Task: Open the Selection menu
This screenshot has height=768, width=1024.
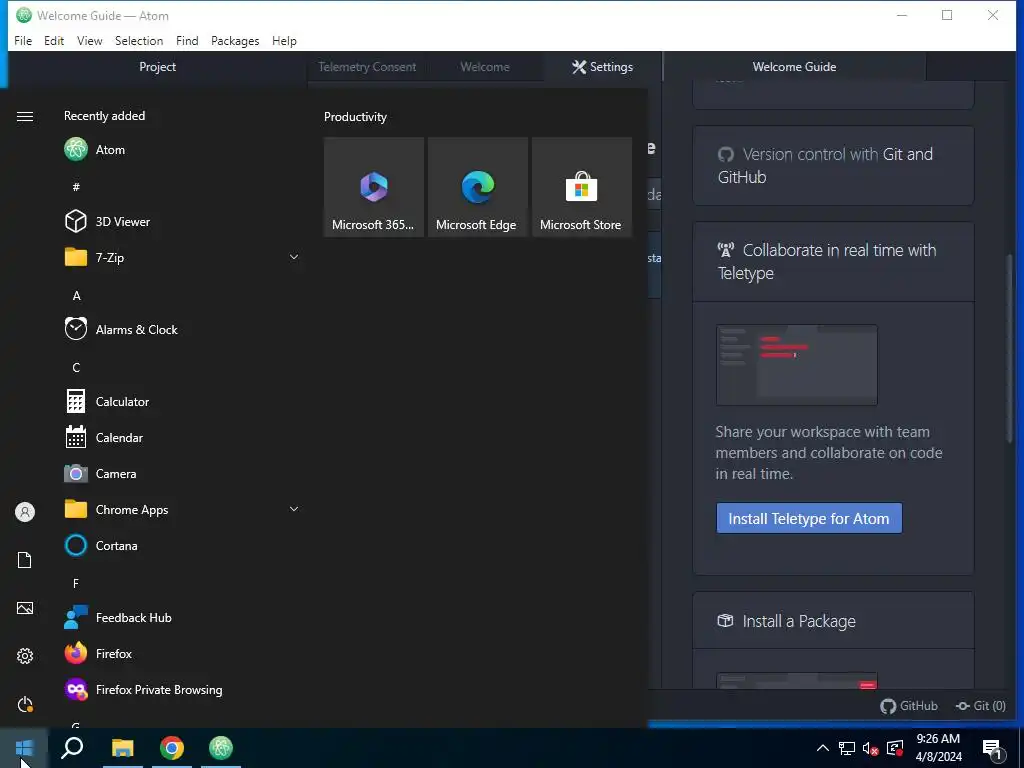Action: (139, 40)
